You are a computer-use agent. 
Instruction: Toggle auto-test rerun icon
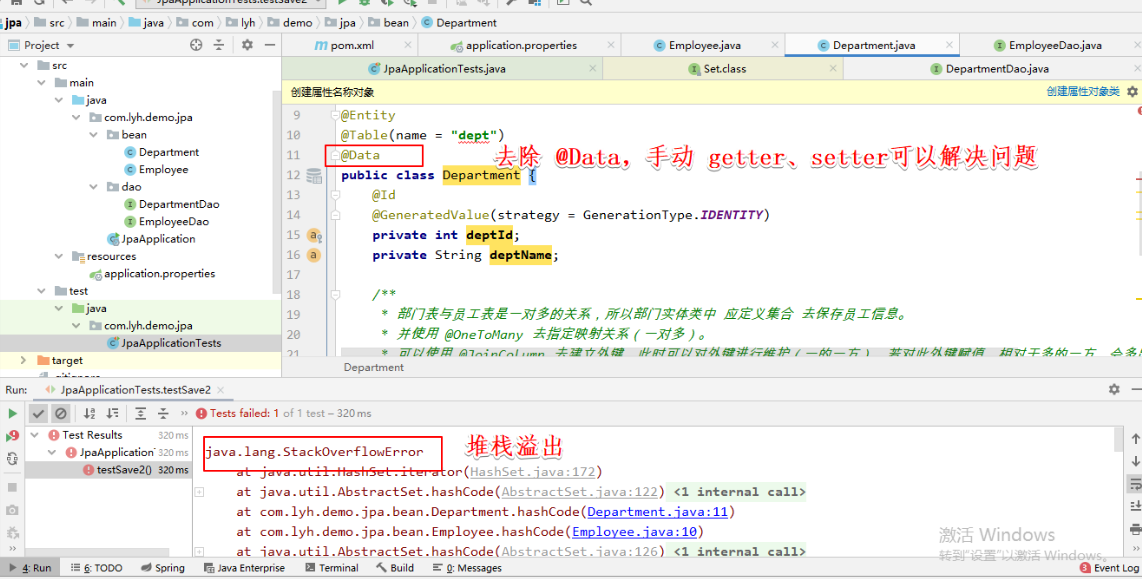(x=12, y=459)
